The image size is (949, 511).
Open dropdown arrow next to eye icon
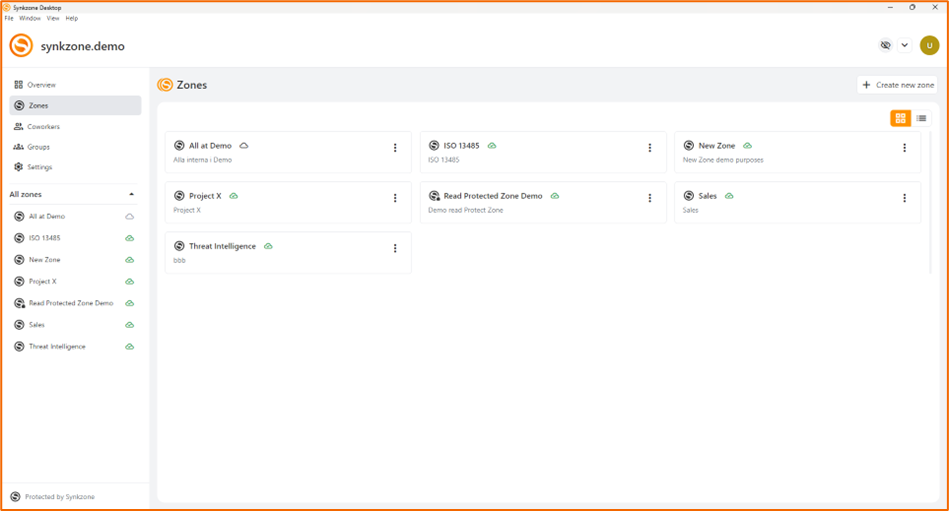(x=904, y=45)
